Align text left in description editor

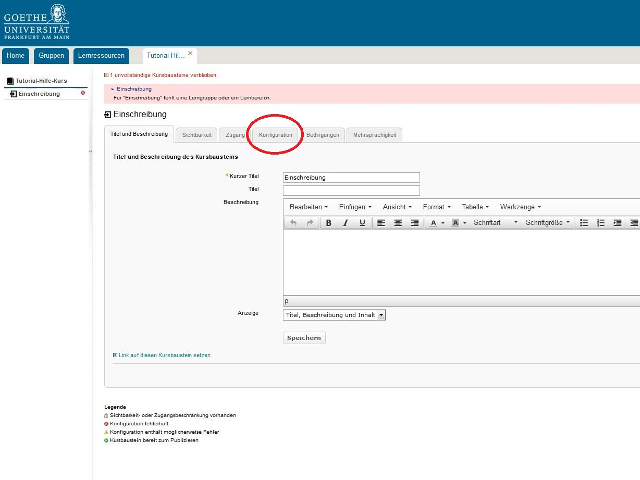click(x=381, y=223)
